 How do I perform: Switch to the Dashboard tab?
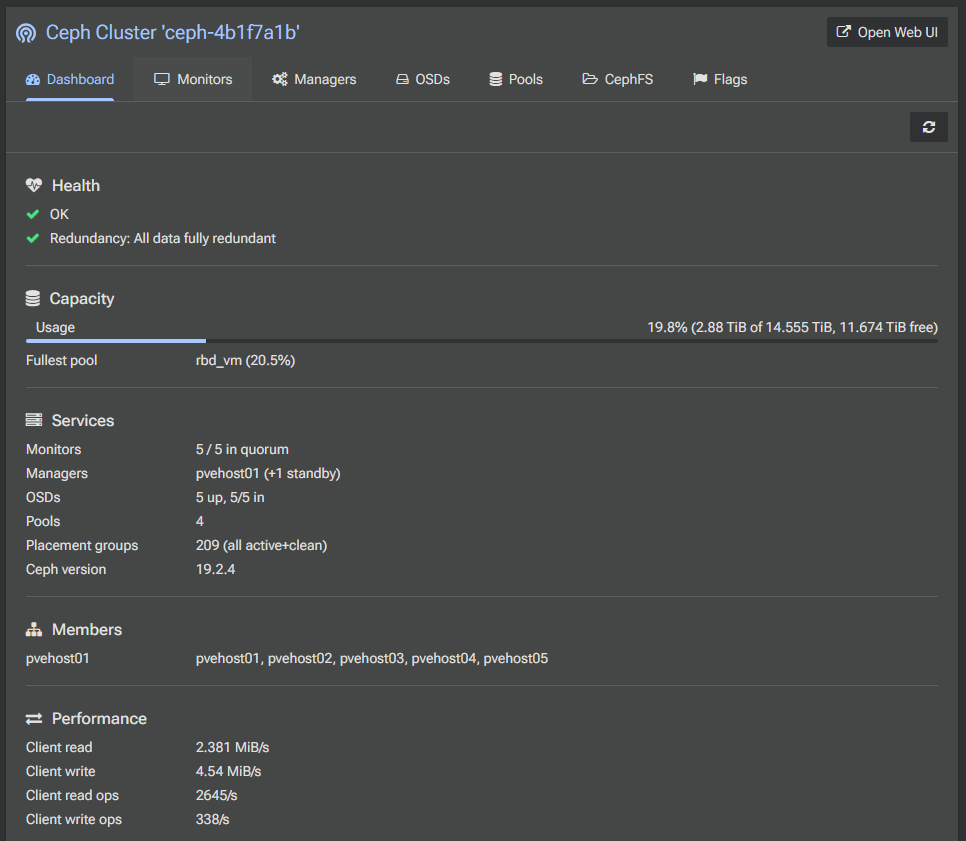pyautogui.click(x=70, y=79)
